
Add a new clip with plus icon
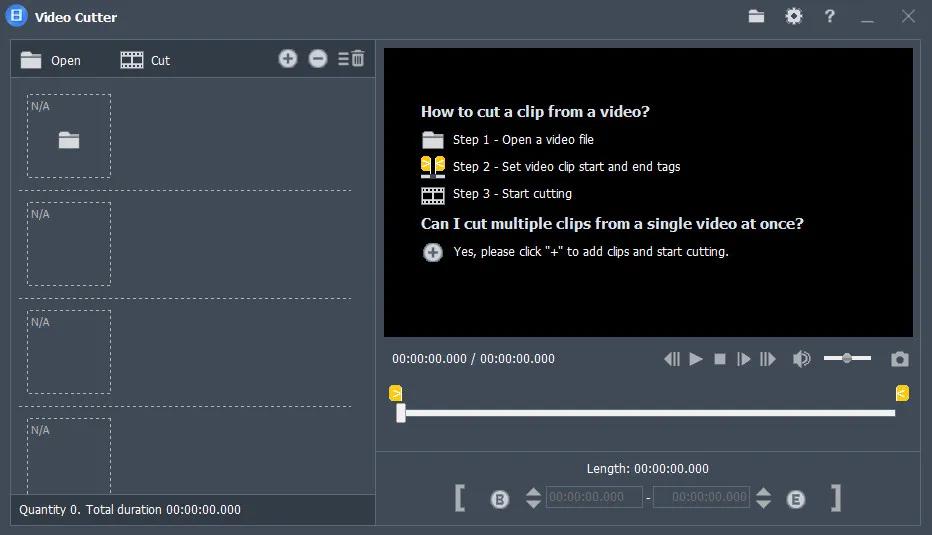[x=288, y=59]
